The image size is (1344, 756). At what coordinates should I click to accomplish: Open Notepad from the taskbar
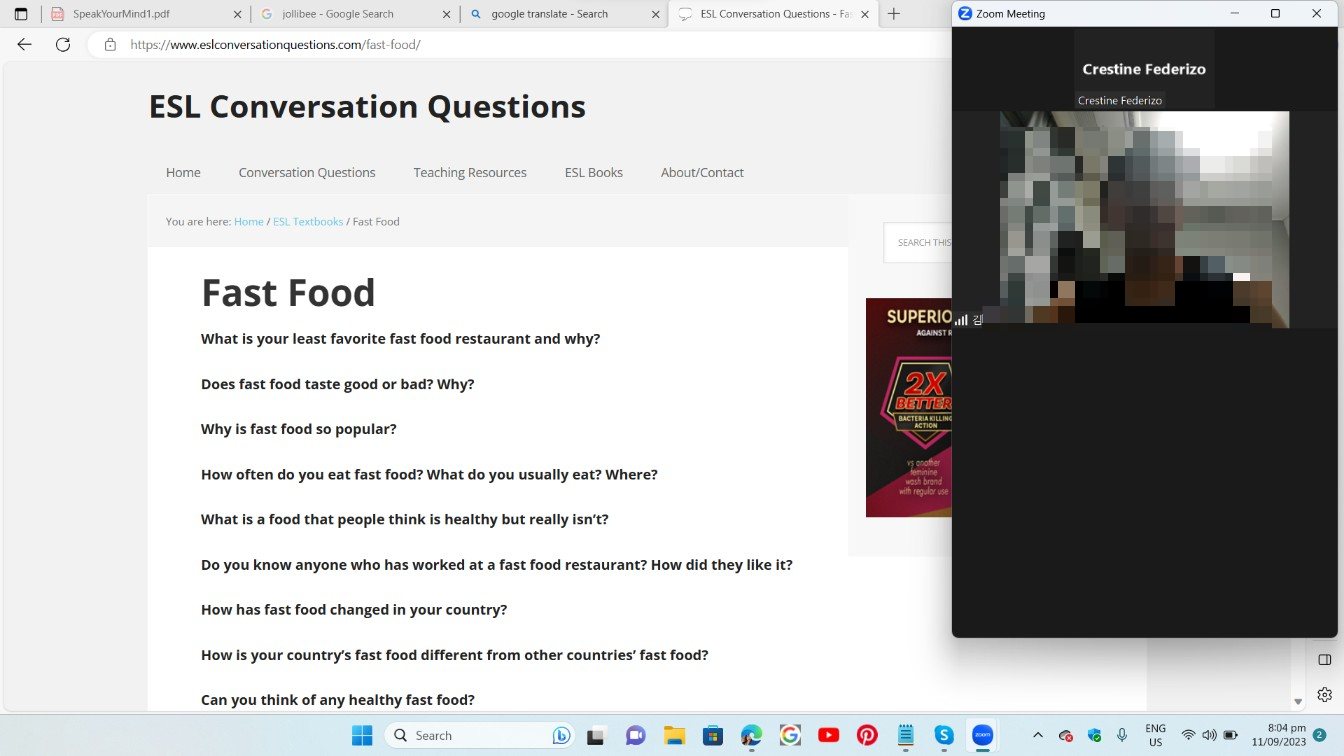tap(906, 735)
